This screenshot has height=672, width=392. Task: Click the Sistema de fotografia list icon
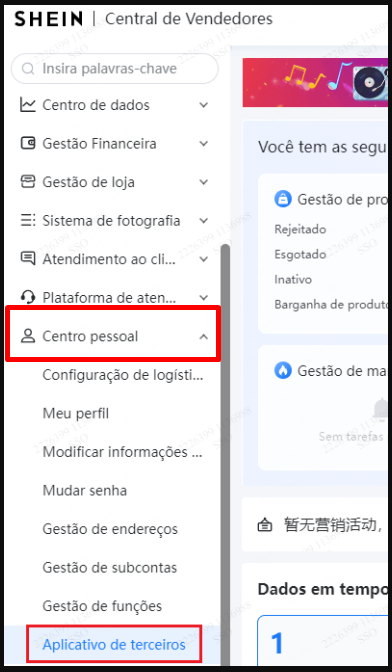coord(28,220)
